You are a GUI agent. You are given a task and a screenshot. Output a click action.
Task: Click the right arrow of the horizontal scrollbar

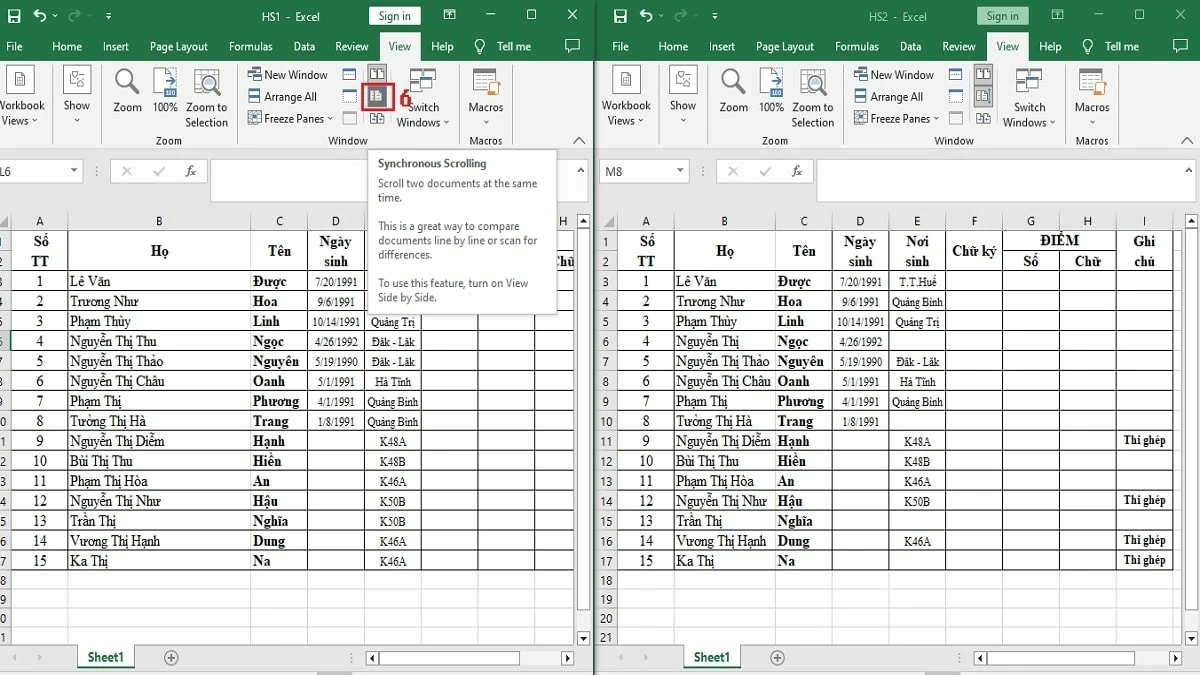(566, 657)
